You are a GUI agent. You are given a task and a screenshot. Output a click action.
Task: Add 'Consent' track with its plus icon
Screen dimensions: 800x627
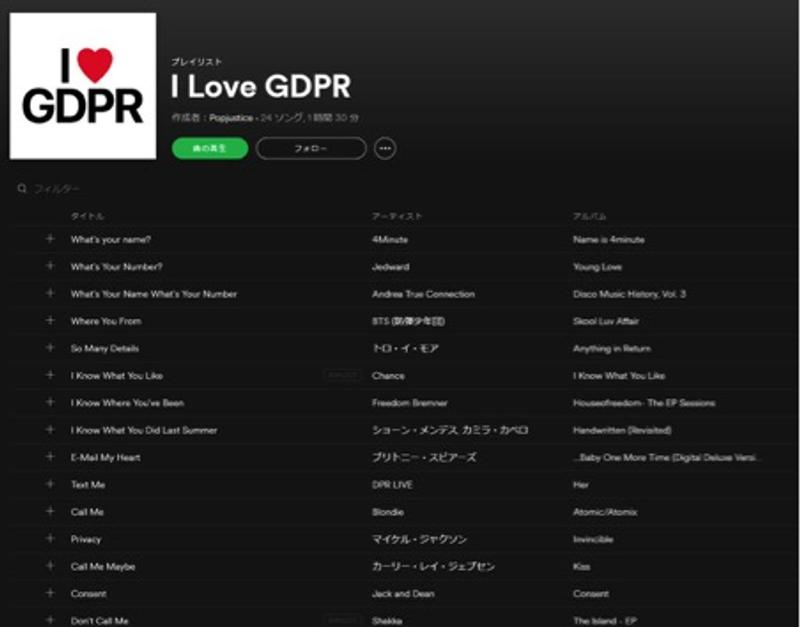(50, 593)
